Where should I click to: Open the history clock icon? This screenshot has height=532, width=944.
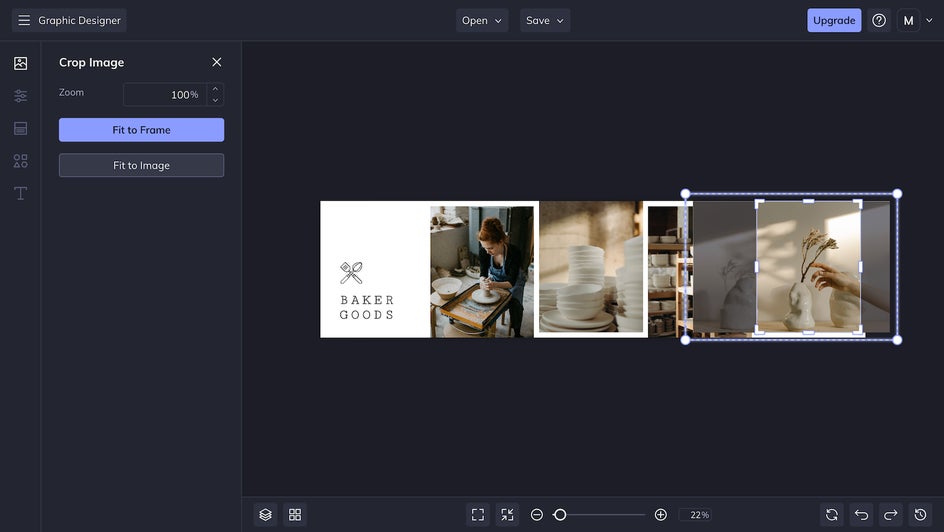(921, 515)
